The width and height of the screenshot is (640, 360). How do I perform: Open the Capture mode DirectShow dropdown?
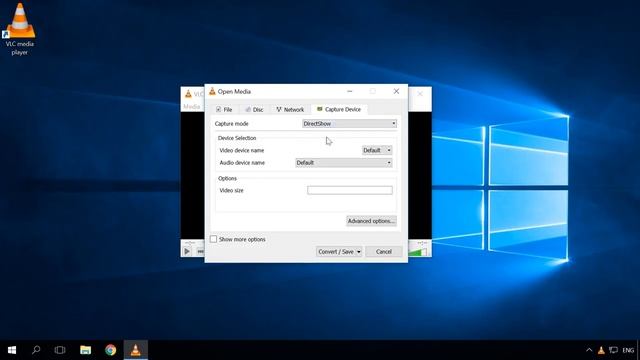(349, 123)
